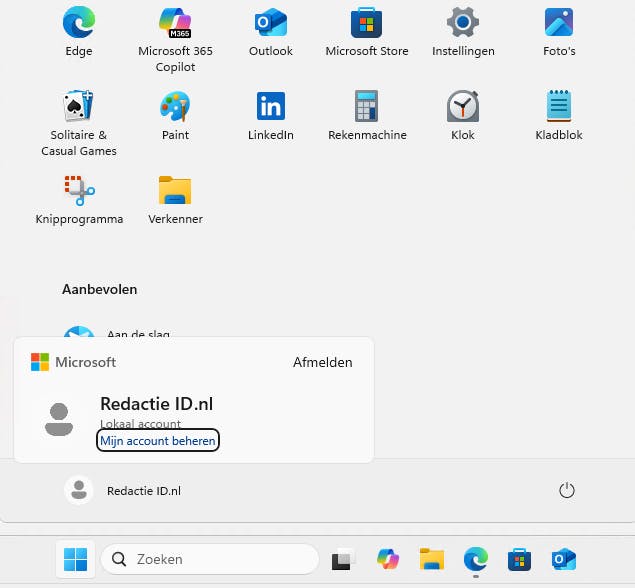Click Mijn account beheren link

tap(158, 440)
